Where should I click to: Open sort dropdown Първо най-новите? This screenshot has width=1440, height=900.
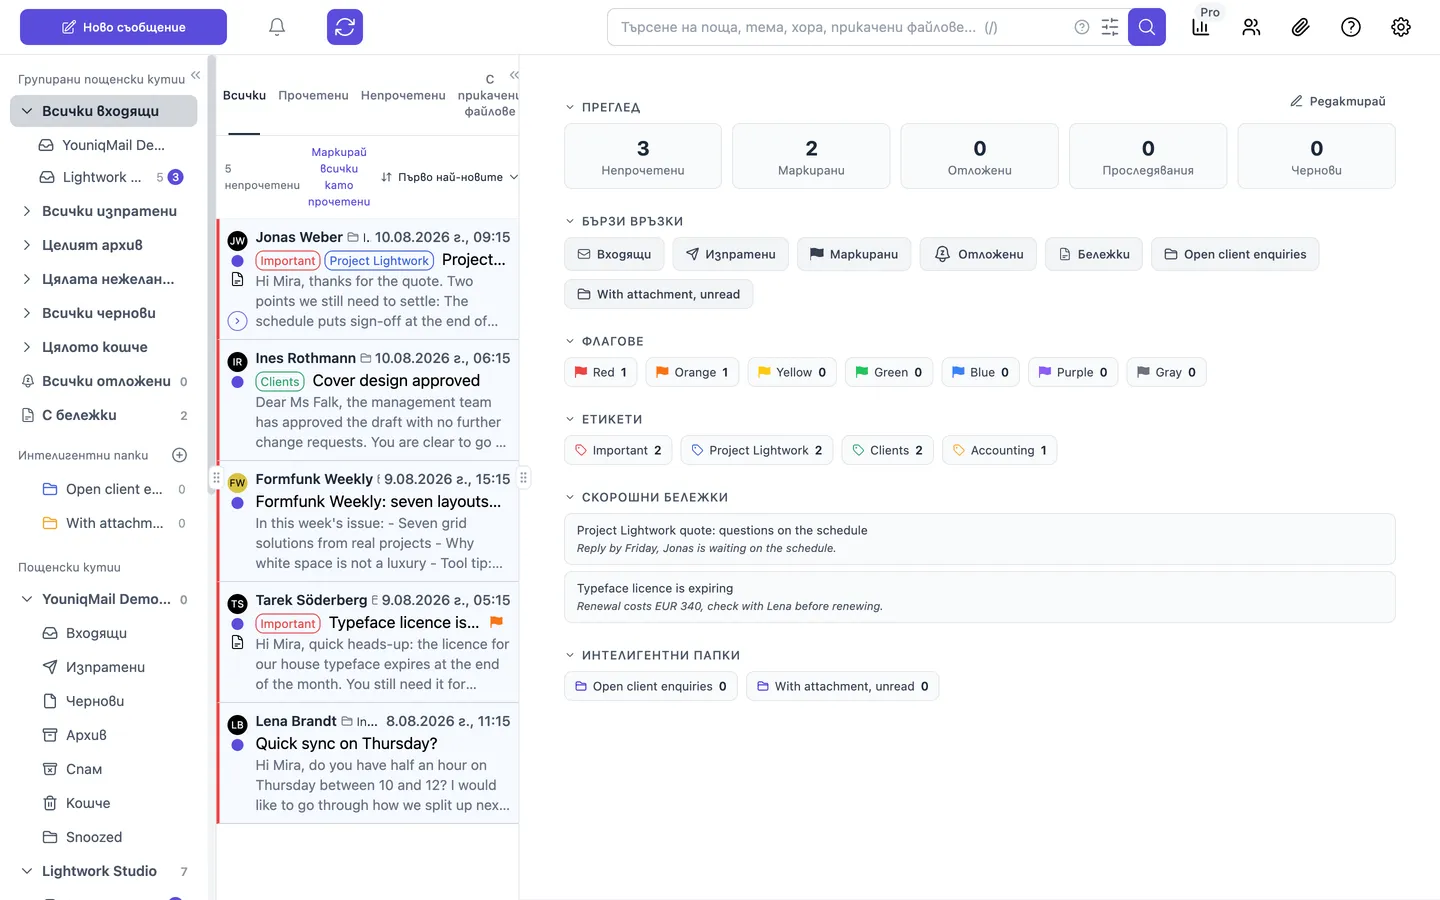(x=449, y=177)
